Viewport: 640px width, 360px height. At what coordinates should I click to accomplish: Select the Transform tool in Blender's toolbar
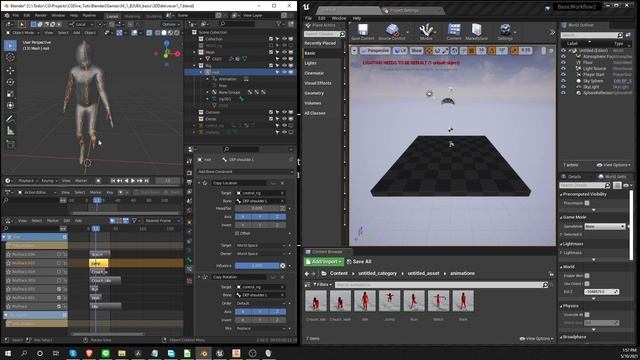tap(10, 106)
